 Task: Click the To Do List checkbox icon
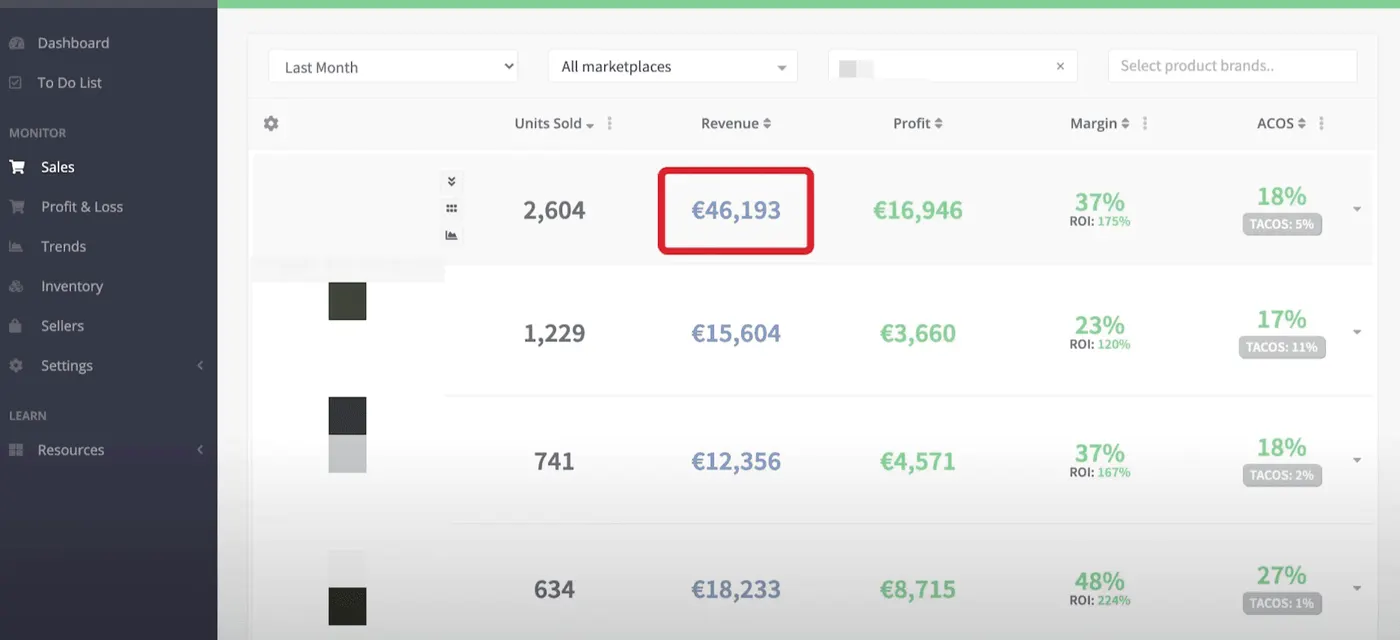click(15, 83)
